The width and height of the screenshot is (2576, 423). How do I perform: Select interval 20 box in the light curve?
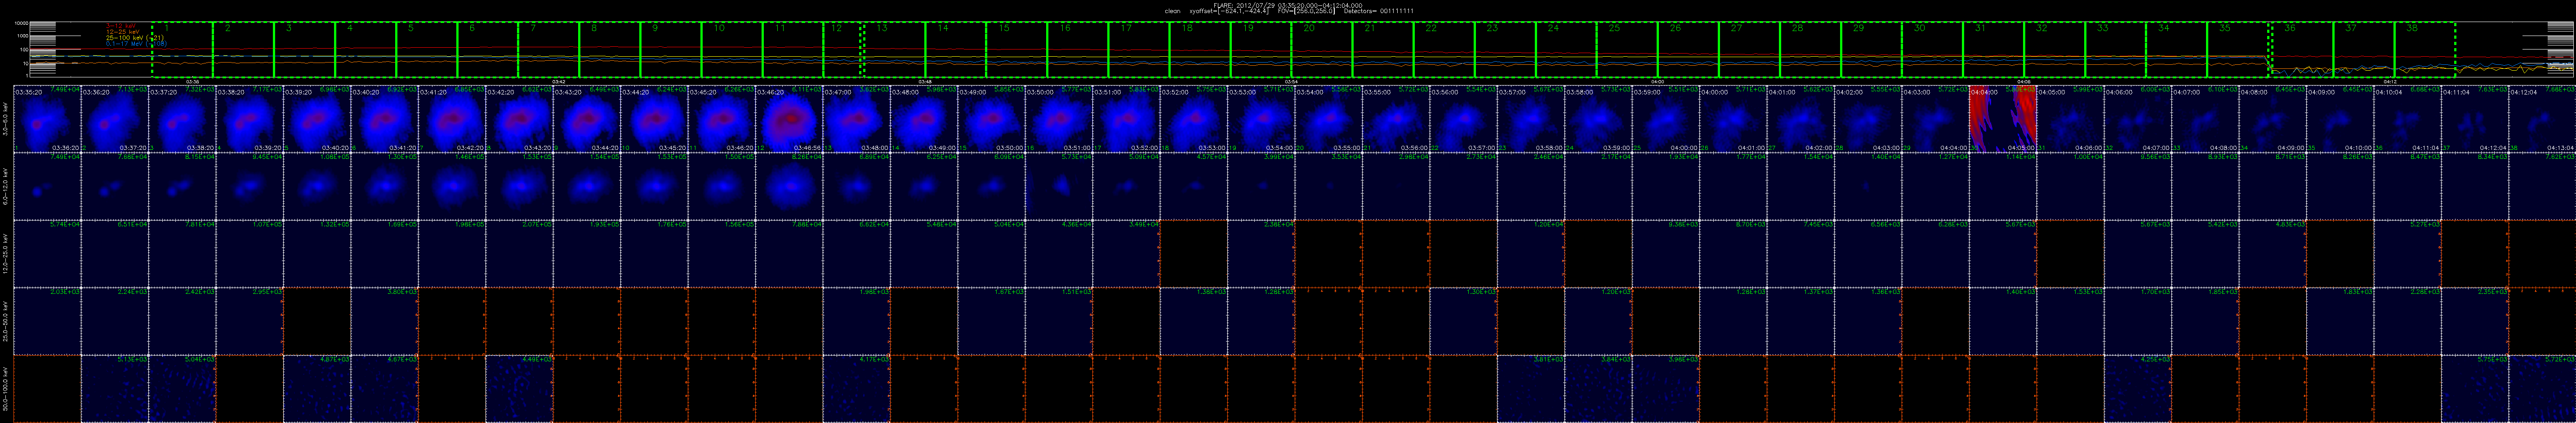[1322, 50]
